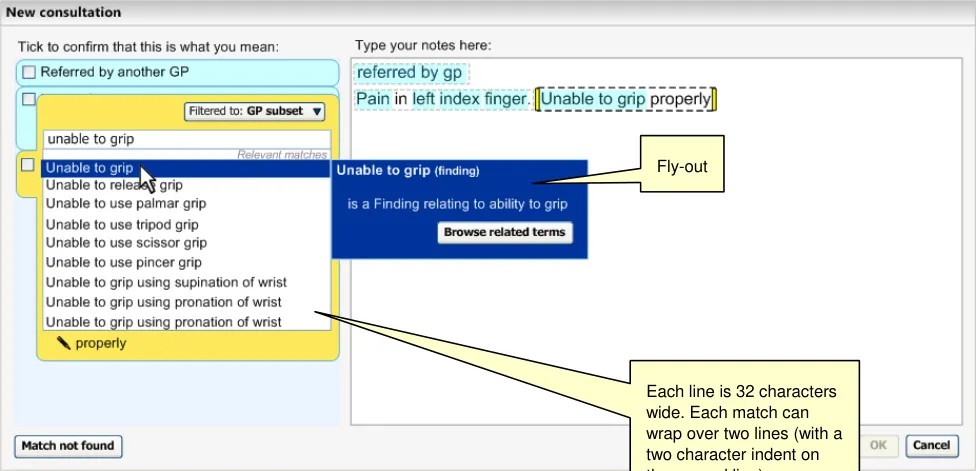Open the "Filtered to: GP subset" dropdown
Screen dimensions: 976x471
[255, 112]
